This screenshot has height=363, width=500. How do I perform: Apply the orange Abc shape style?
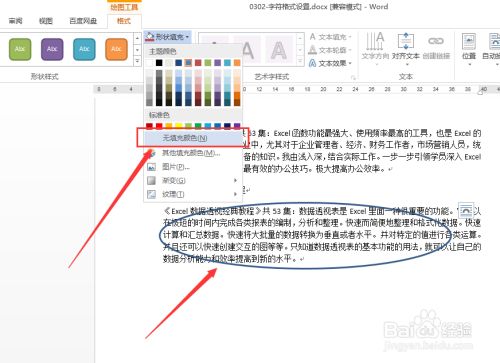tap(116, 49)
